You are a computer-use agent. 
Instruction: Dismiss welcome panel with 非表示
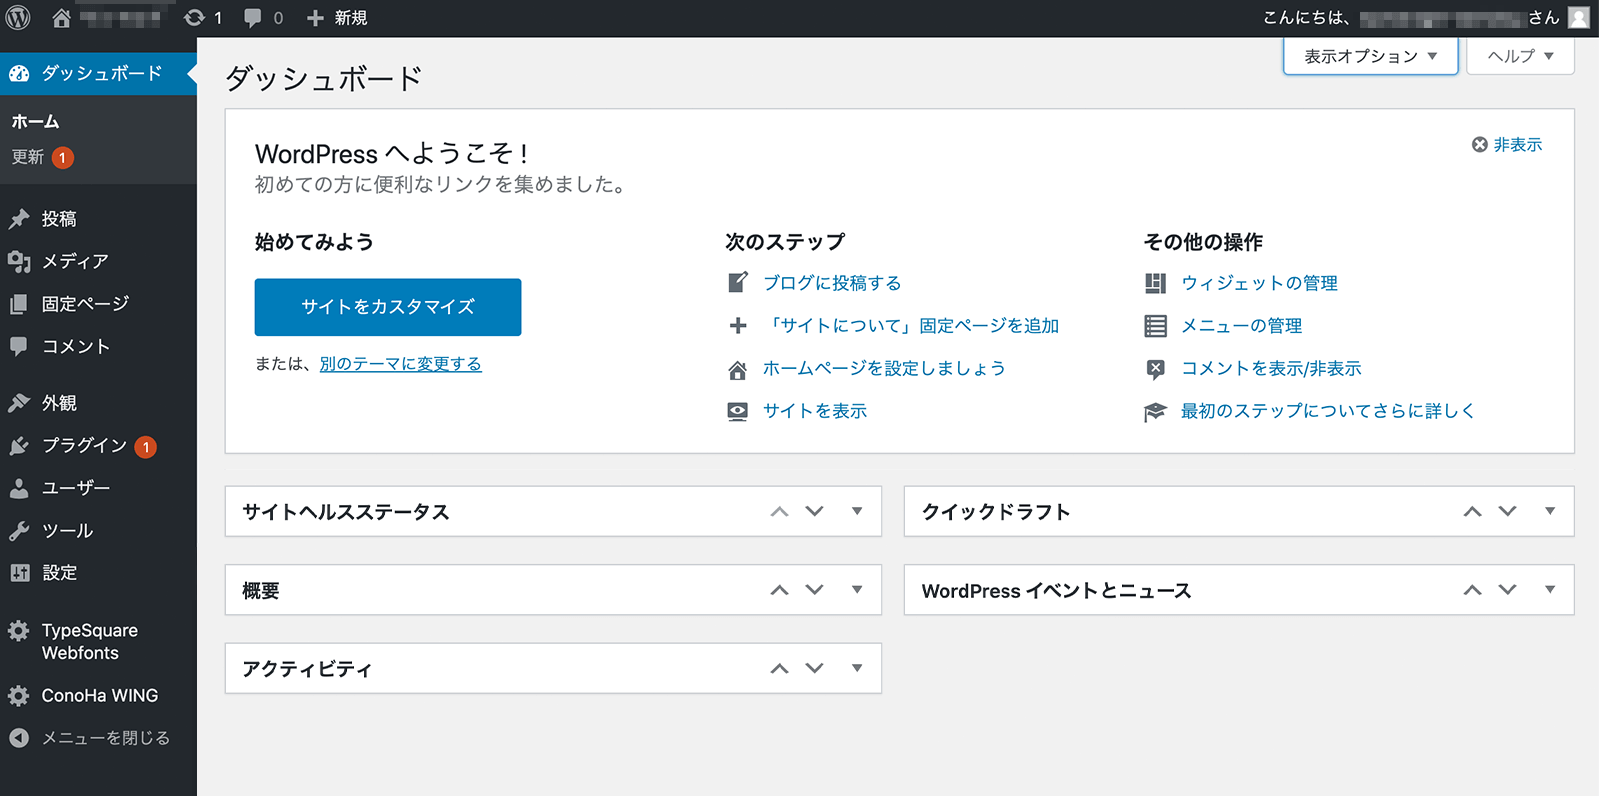[1507, 145]
